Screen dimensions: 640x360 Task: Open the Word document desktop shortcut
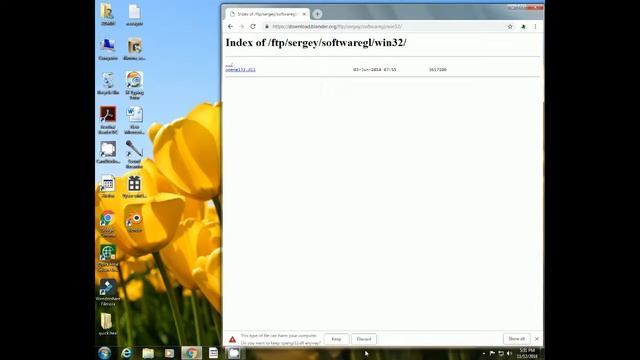coord(134,120)
